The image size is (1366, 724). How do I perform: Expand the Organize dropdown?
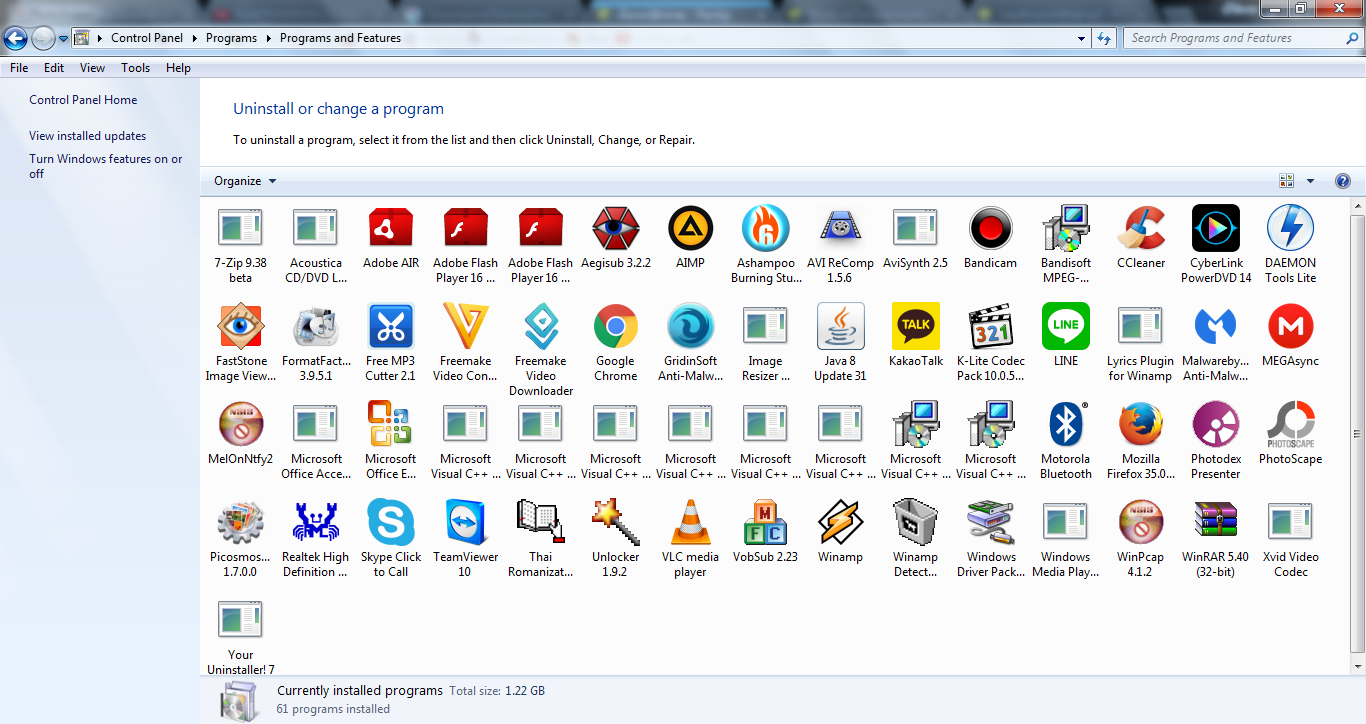[245, 181]
